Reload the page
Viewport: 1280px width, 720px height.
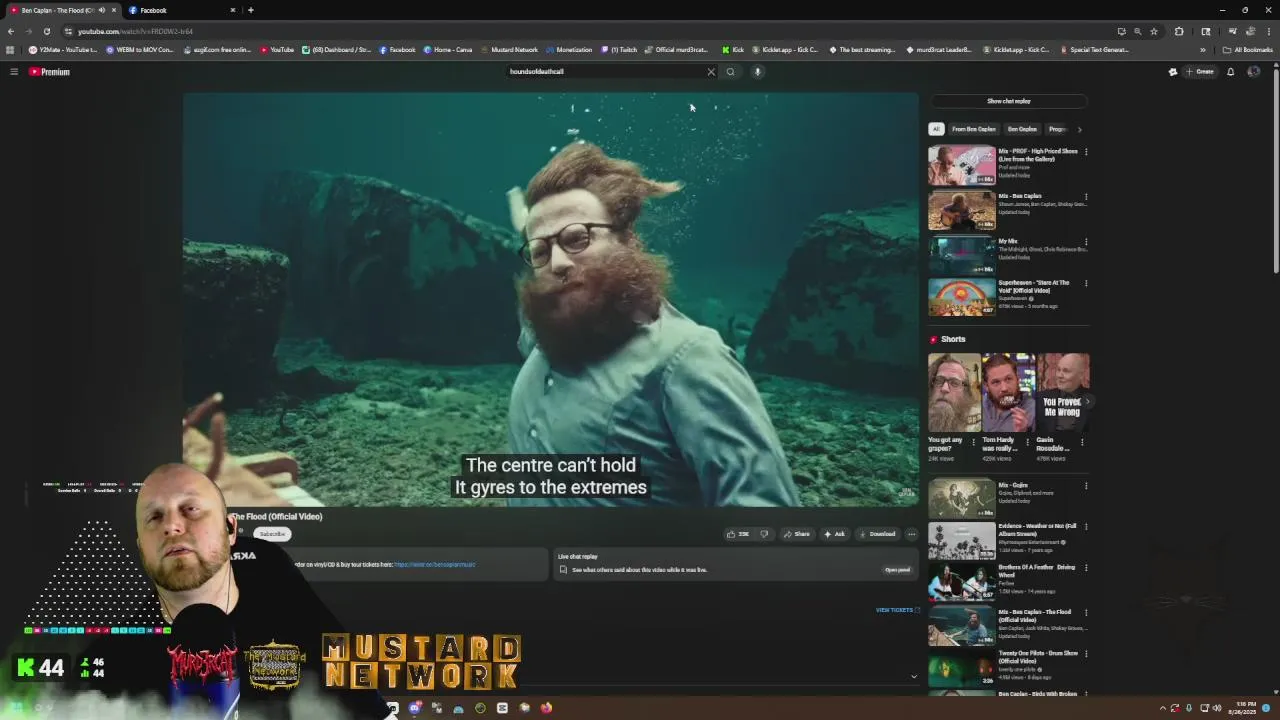tap(46, 31)
